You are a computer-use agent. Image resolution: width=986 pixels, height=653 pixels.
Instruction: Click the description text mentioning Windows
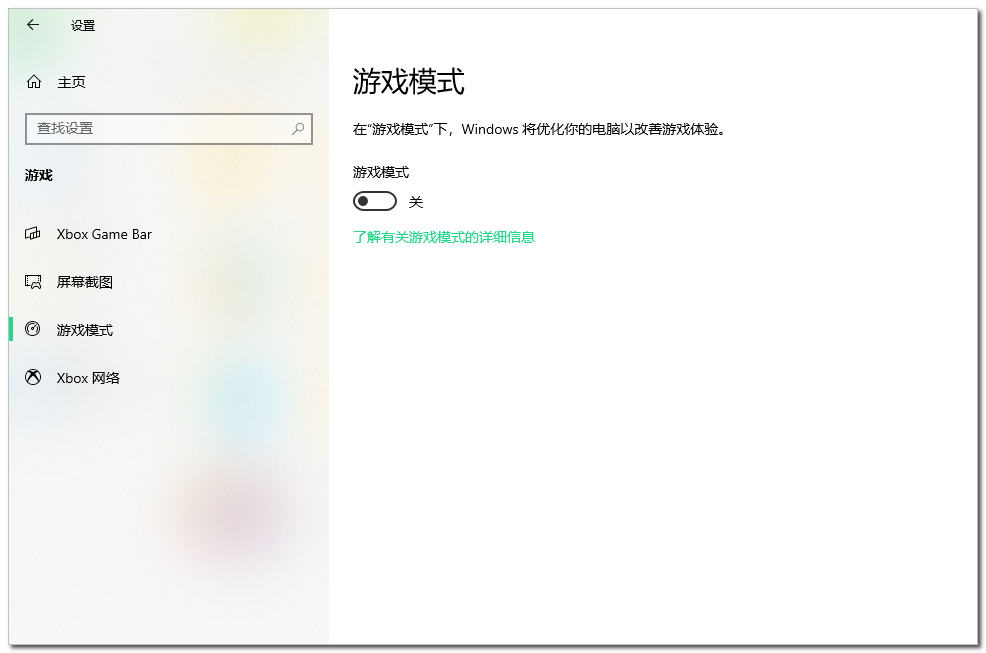point(538,129)
